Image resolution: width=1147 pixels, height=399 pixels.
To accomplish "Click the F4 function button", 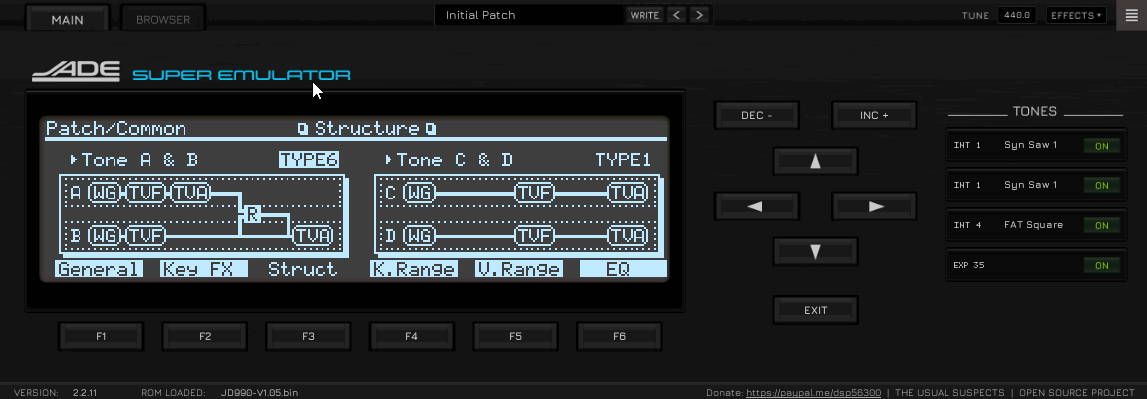I will tap(411, 337).
